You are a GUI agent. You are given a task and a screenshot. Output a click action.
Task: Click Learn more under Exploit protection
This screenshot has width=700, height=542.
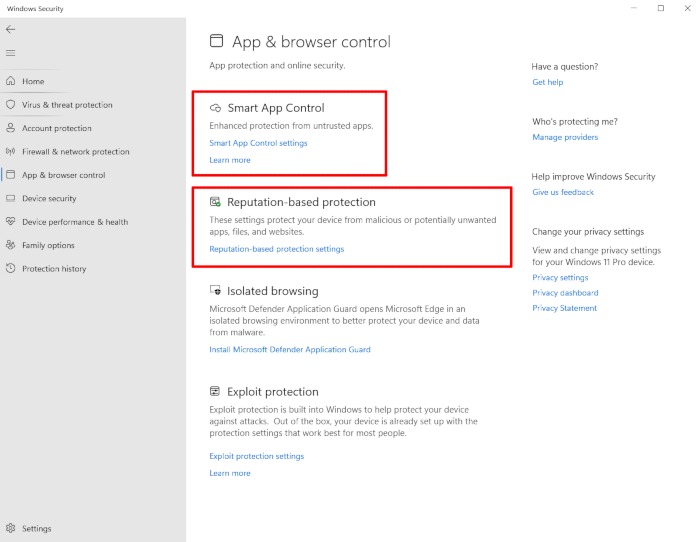pyautogui.click(x=230, y=473)
